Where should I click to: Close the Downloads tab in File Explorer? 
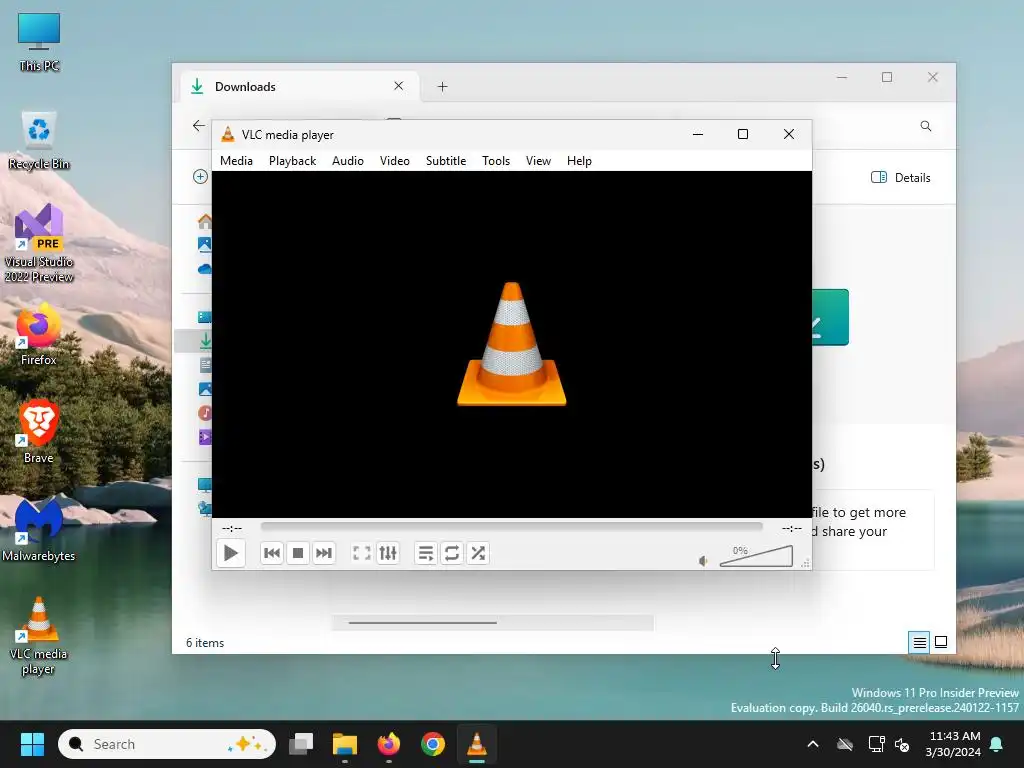398,86
